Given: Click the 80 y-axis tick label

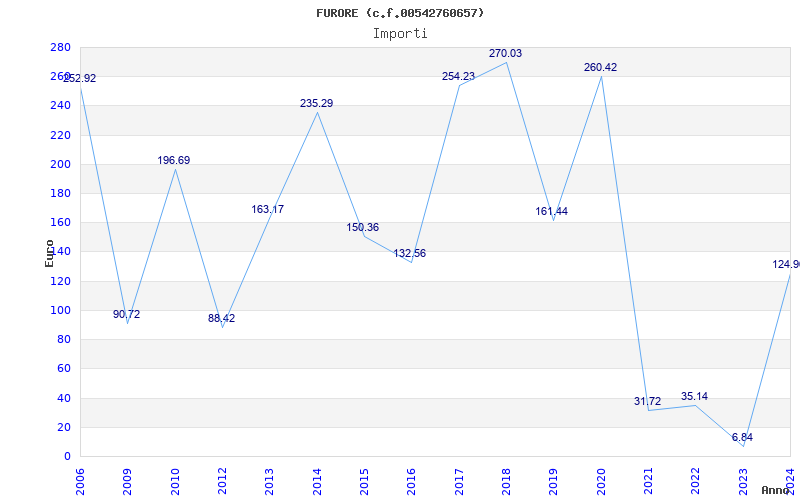Looking at the screenshot, I should click(63, 339).
